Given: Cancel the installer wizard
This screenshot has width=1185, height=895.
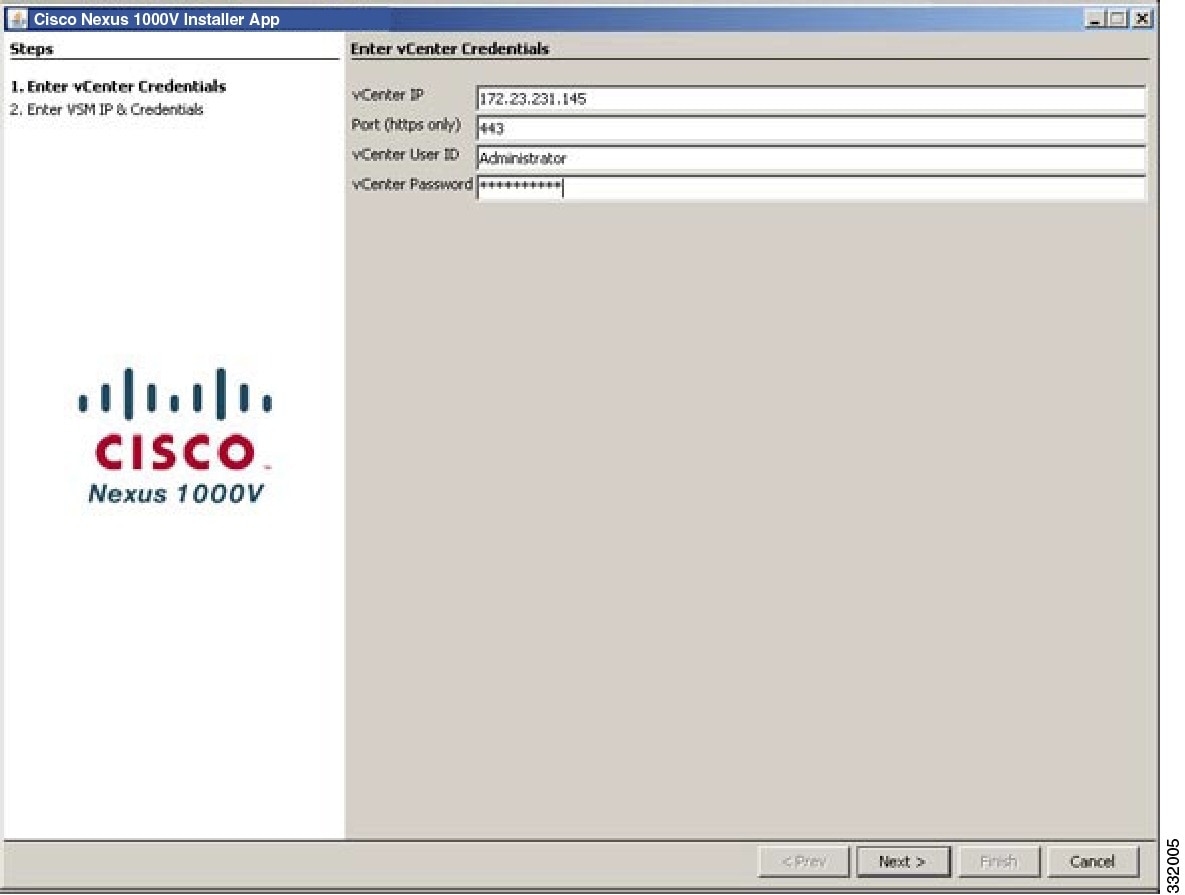Looking at the screenshot, I should [x=1092, y=861].
